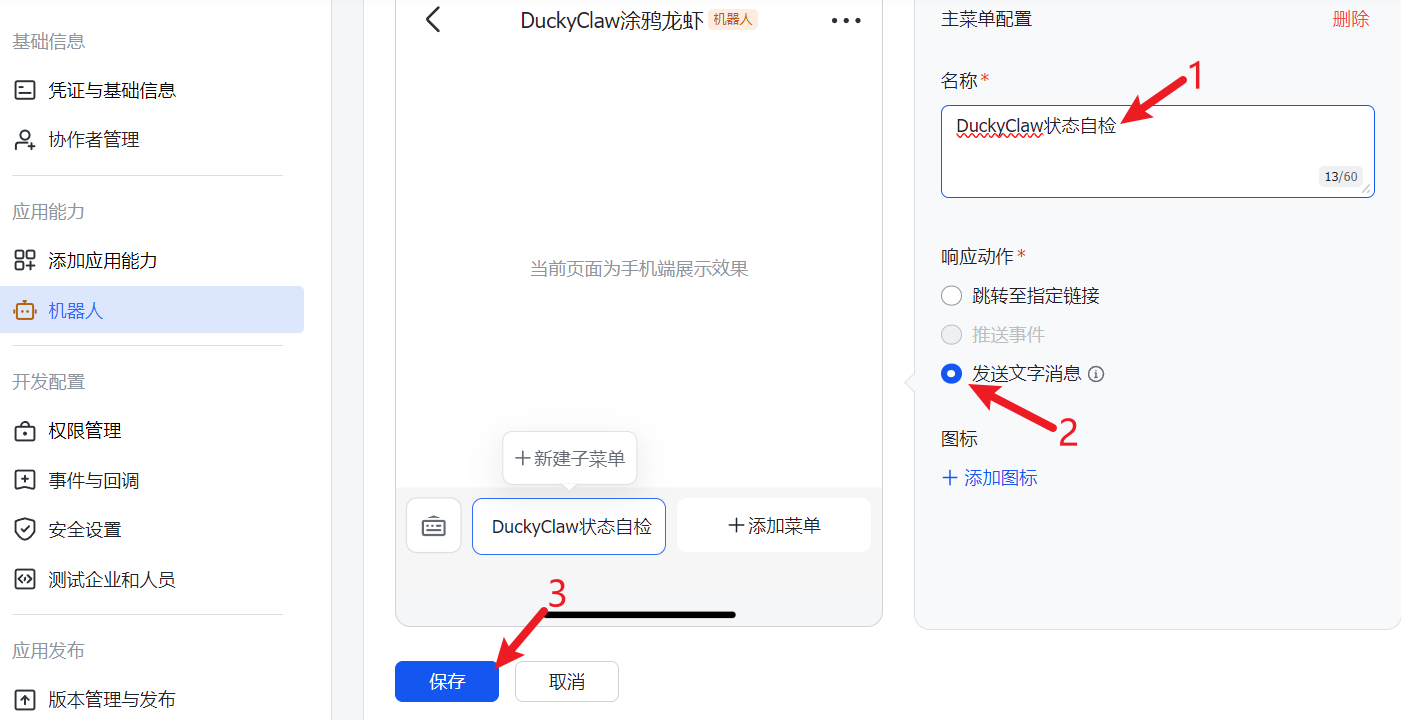Click the credentials and basic info icon

coord(25,90)
